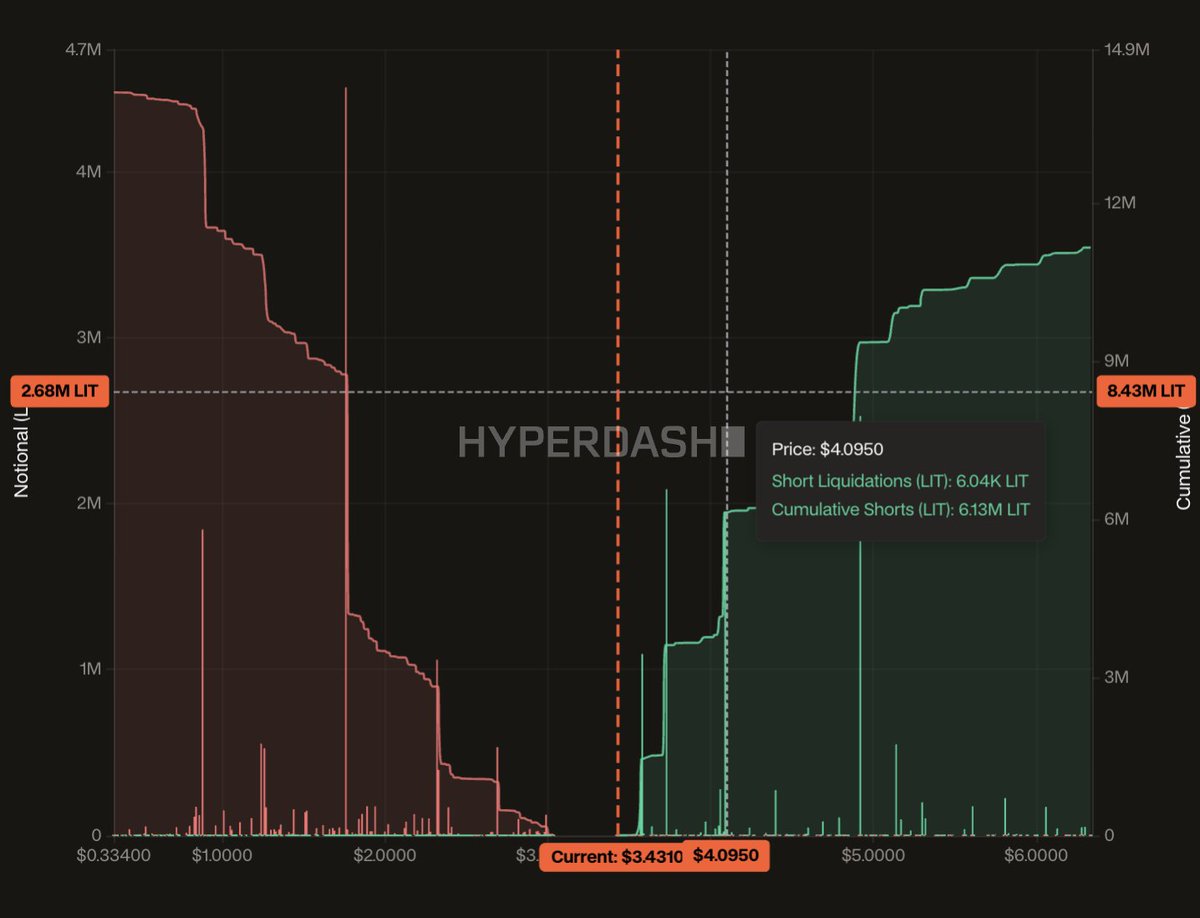Screen dimensions: 1200x918
Task: Click the $4.0950 crosshair price label
Action: pos(726,857)
